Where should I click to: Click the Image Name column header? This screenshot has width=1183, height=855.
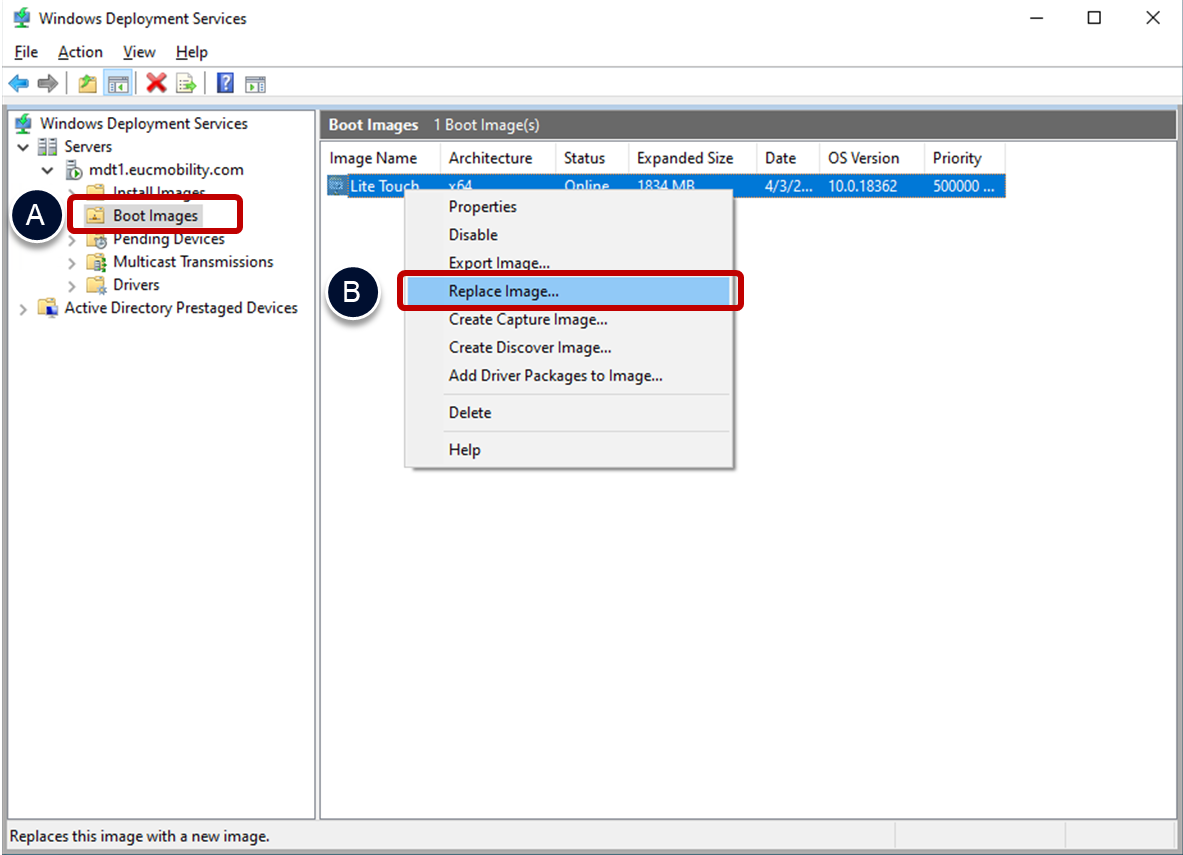[x=373, y=158]
